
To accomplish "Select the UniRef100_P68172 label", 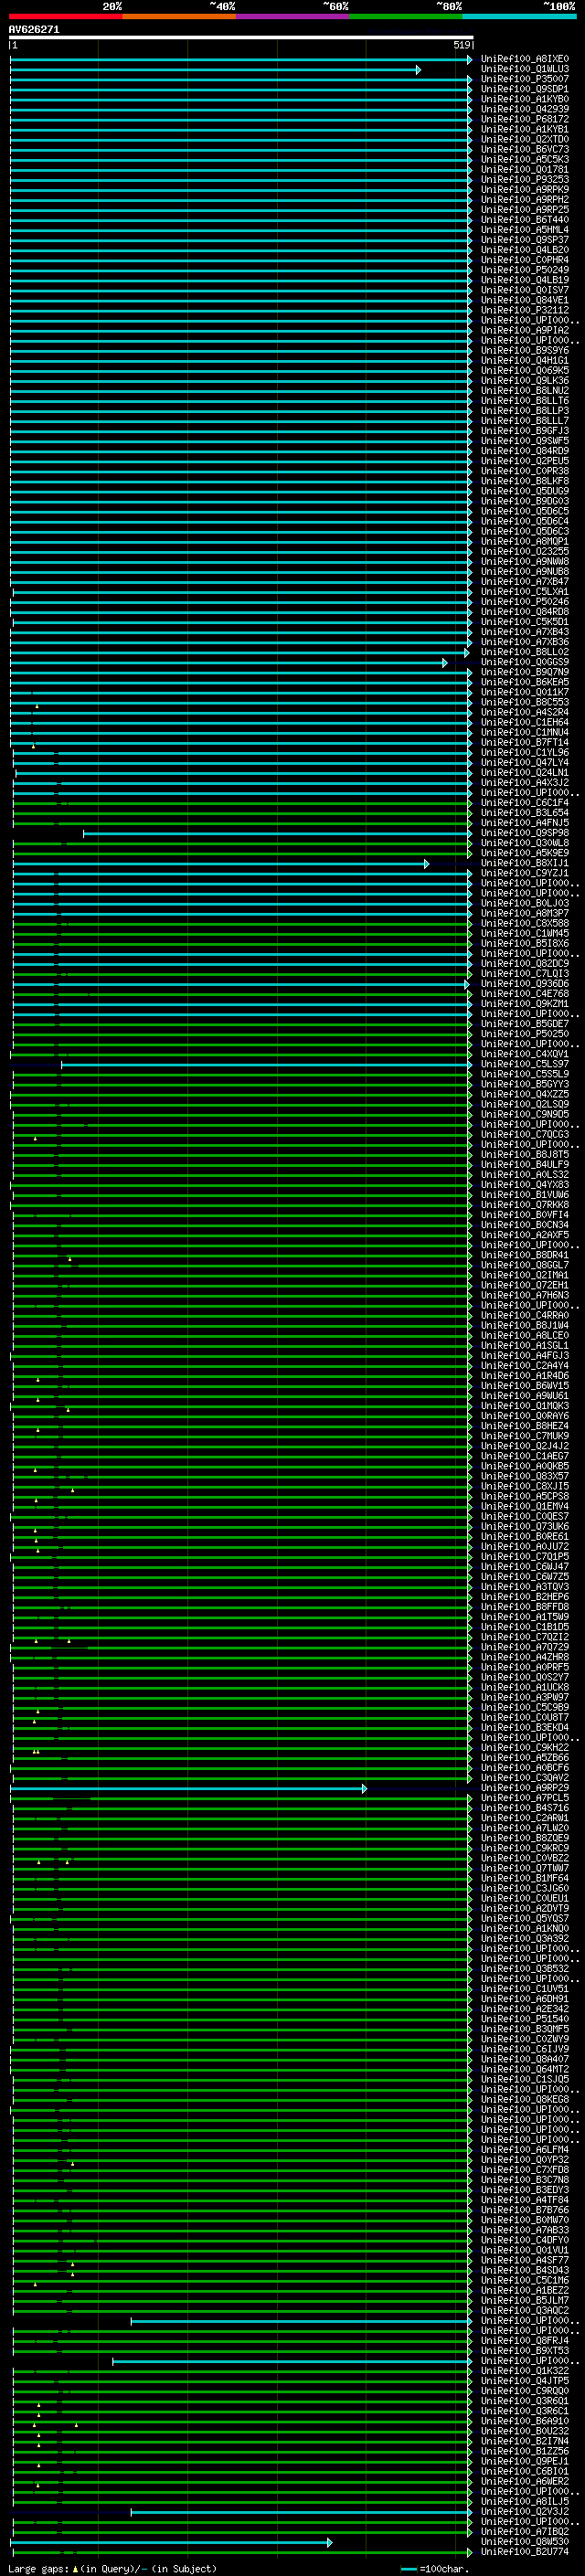I will coord(525,119).
